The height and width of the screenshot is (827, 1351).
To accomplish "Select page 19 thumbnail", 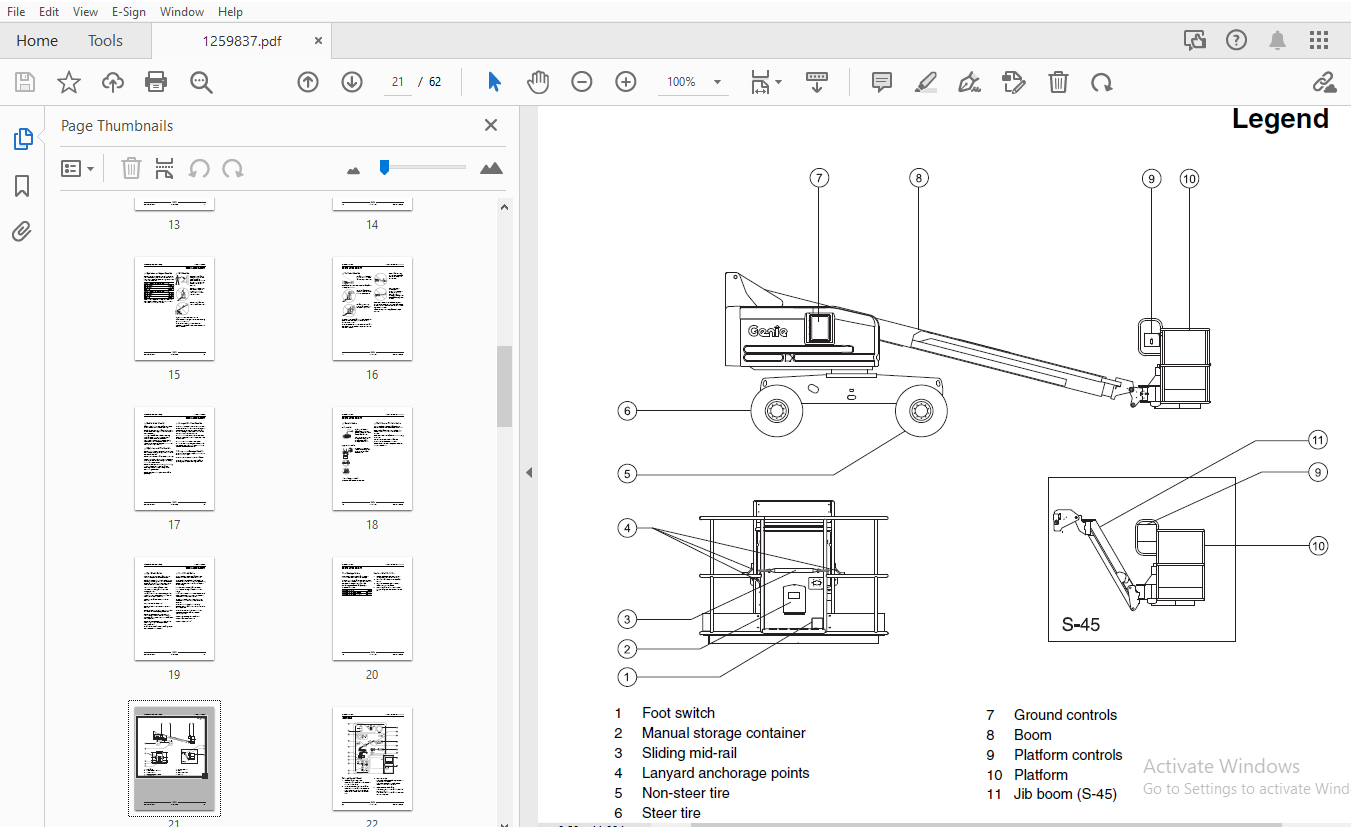I will [x=174, y=609].
